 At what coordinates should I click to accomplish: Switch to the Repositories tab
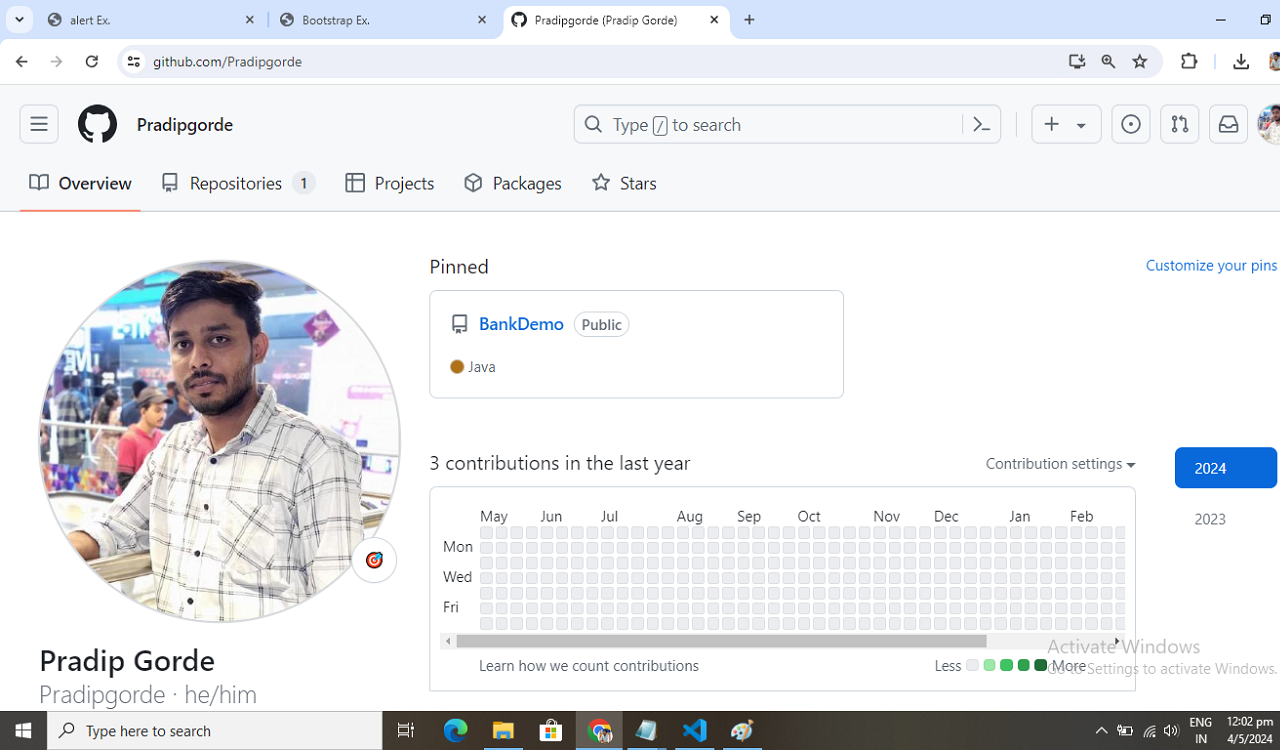(x=238, y=183)
